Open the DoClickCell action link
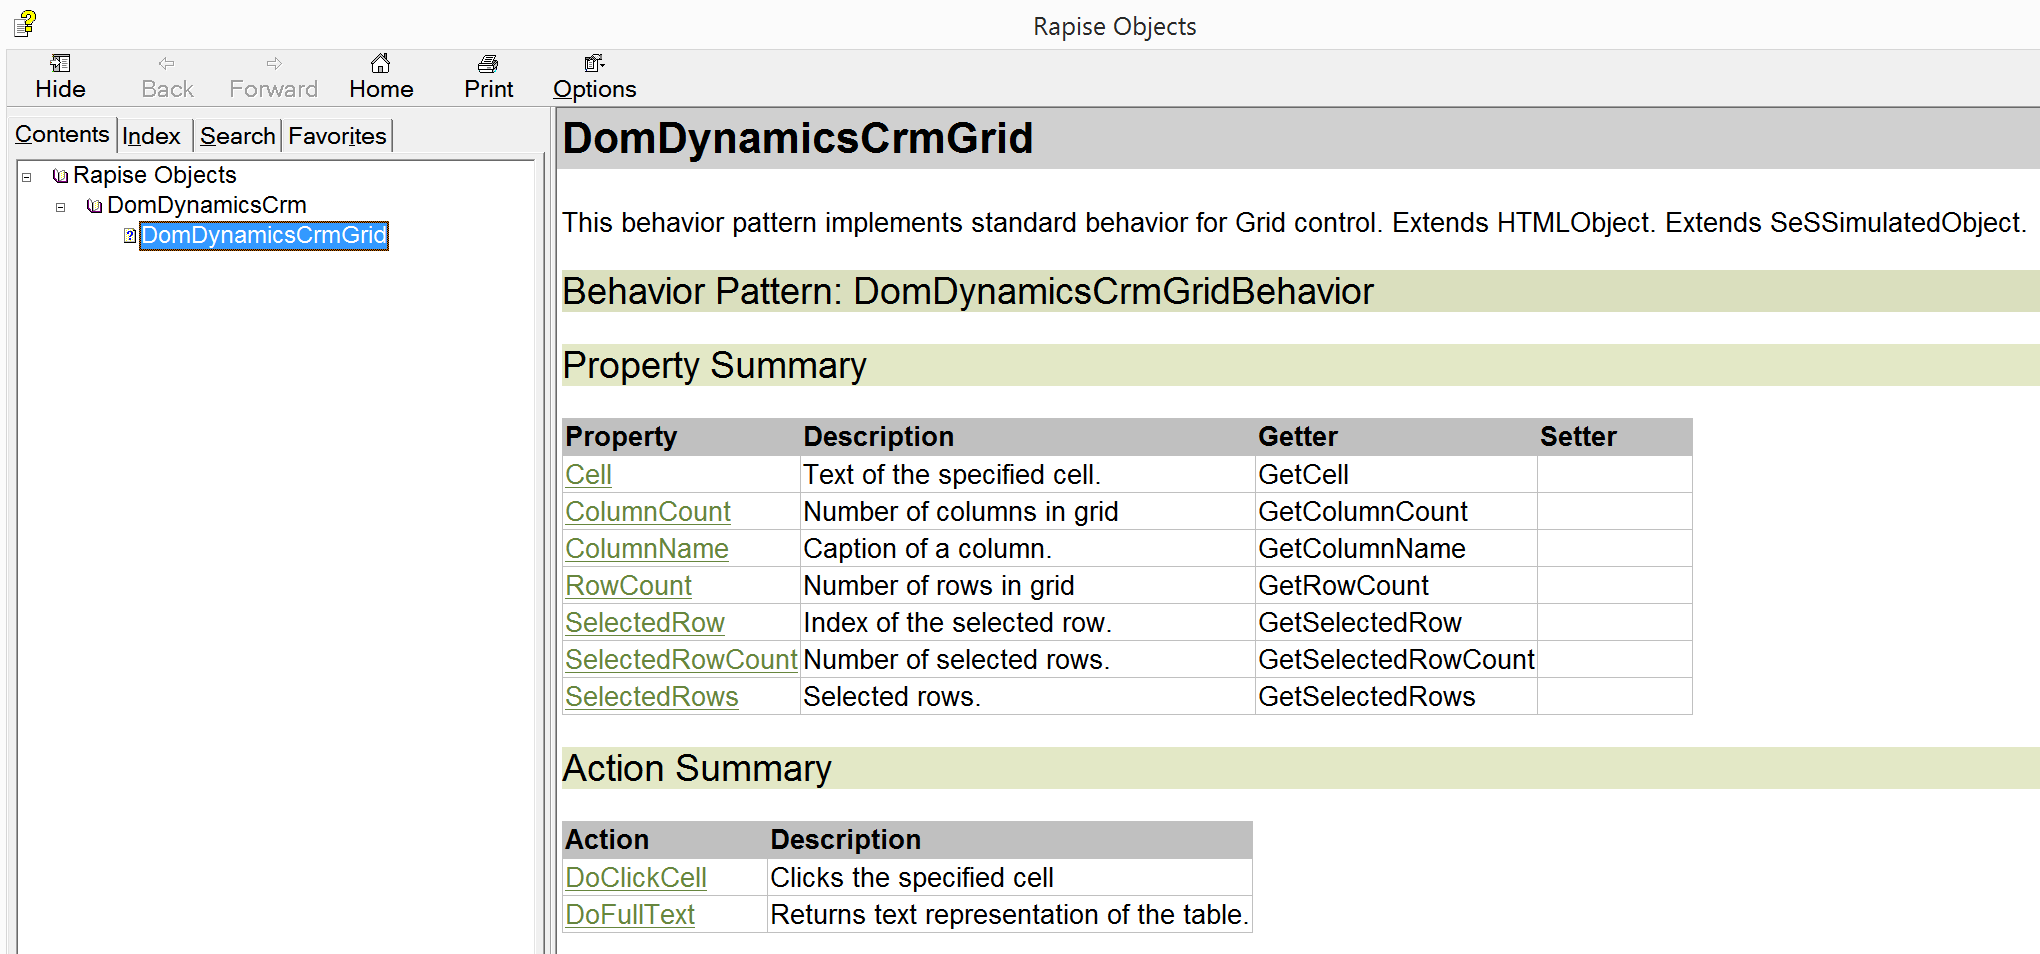The width and height of the screenshot is (2040, 954). click(635, 878)
